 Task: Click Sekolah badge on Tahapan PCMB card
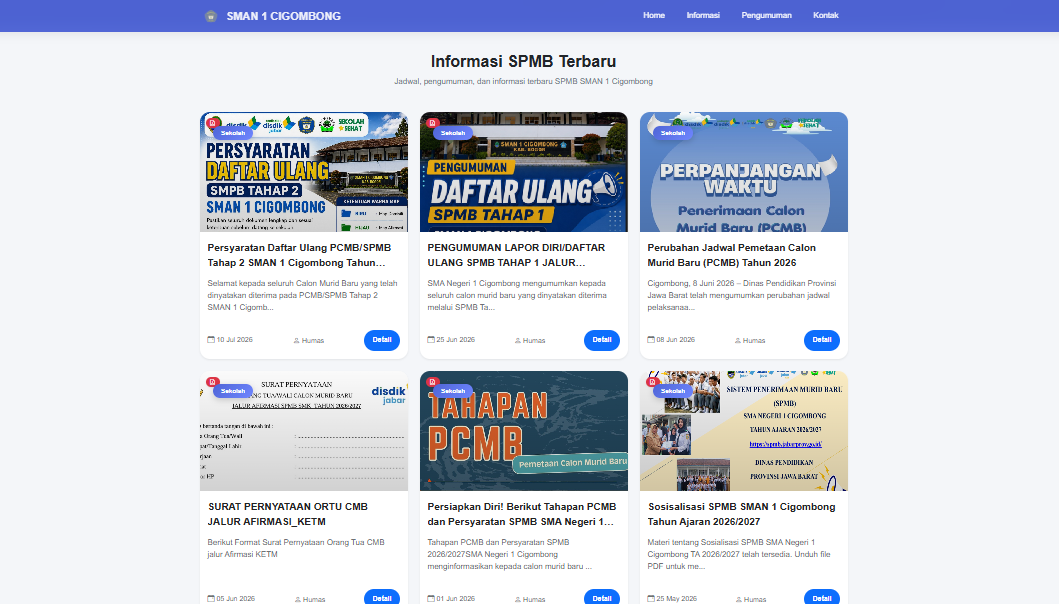pos(453,391)
